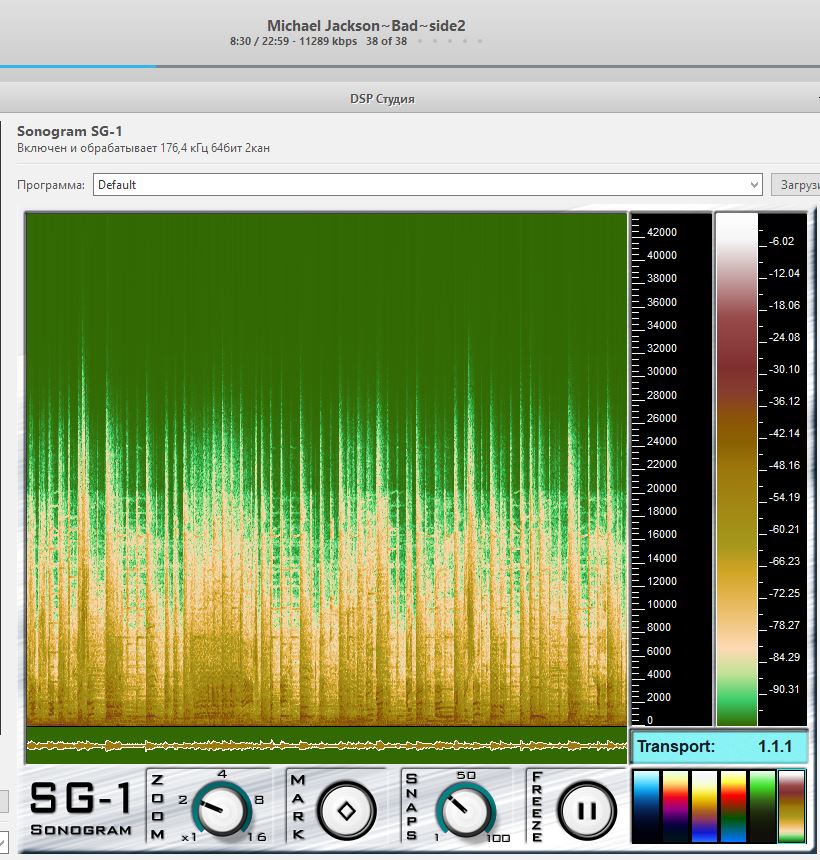Click the waveform strip below the sonogram
The height and width of the screenshot is (860, 820).
326,745
